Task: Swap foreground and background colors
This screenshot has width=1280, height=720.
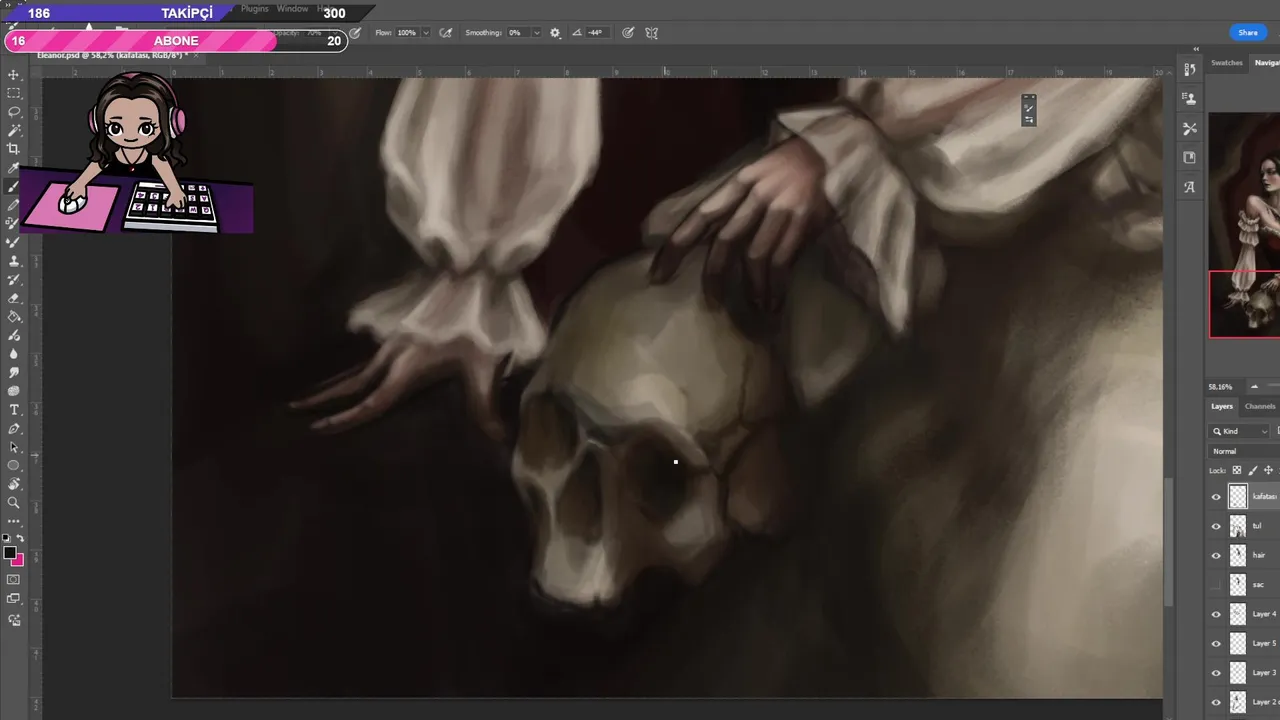Action: (20, 539)
